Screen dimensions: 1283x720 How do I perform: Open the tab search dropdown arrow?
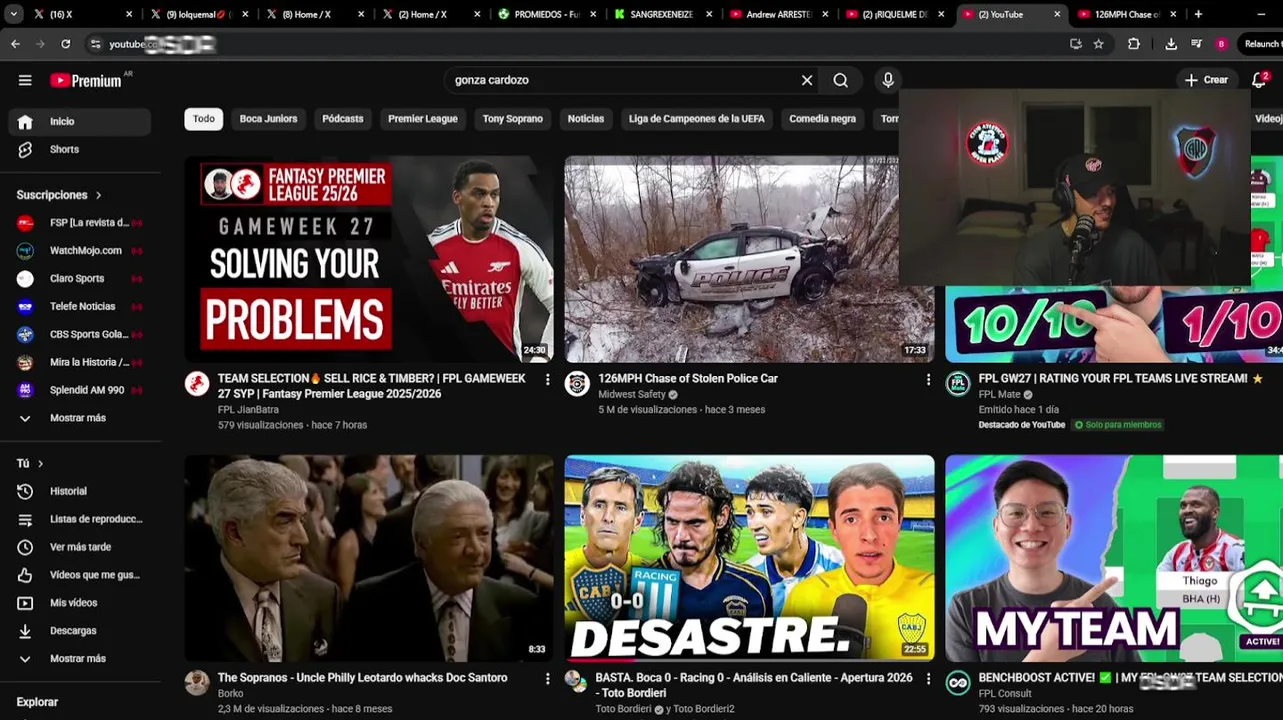(13, 14)
